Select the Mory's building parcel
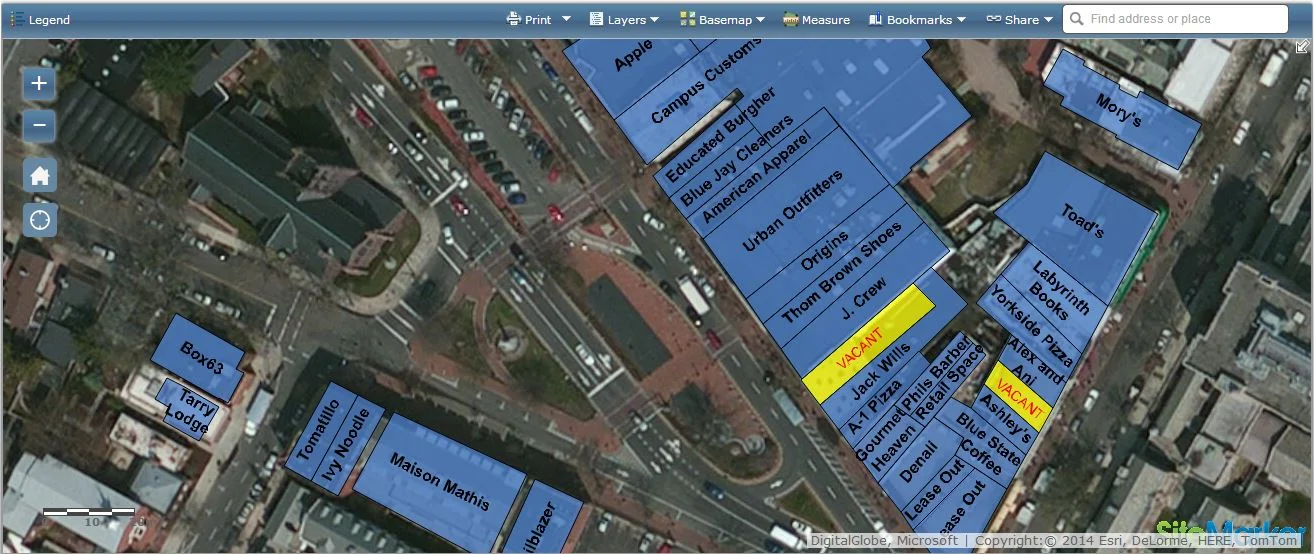The height and width of the screenshot is (554, 1314). tap(1120, 110)
